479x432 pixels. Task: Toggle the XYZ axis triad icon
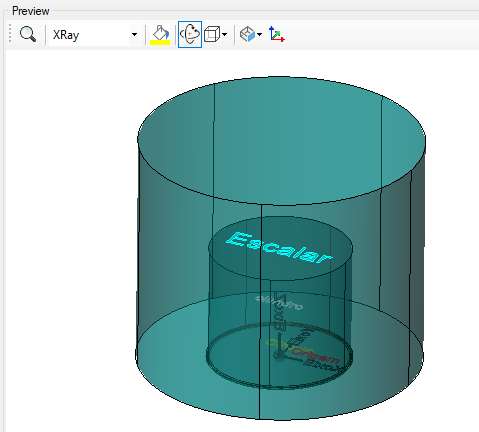pyautogui.click(x=276, y=34)
